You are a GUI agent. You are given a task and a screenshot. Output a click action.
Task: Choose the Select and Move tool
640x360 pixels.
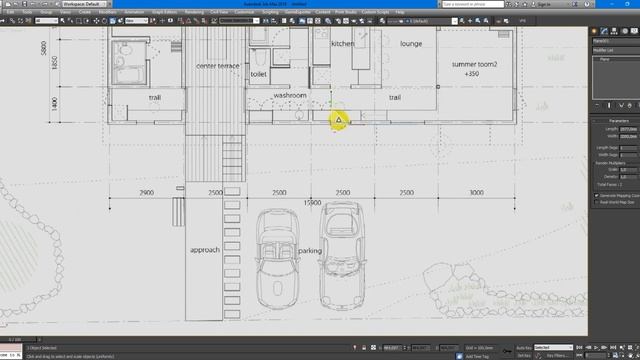point(96,21)
